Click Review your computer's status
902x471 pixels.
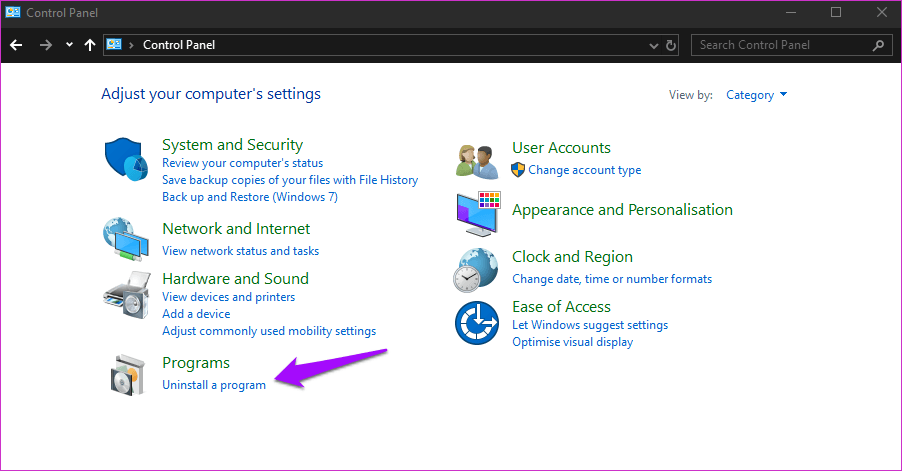click(x=243, y=163)
